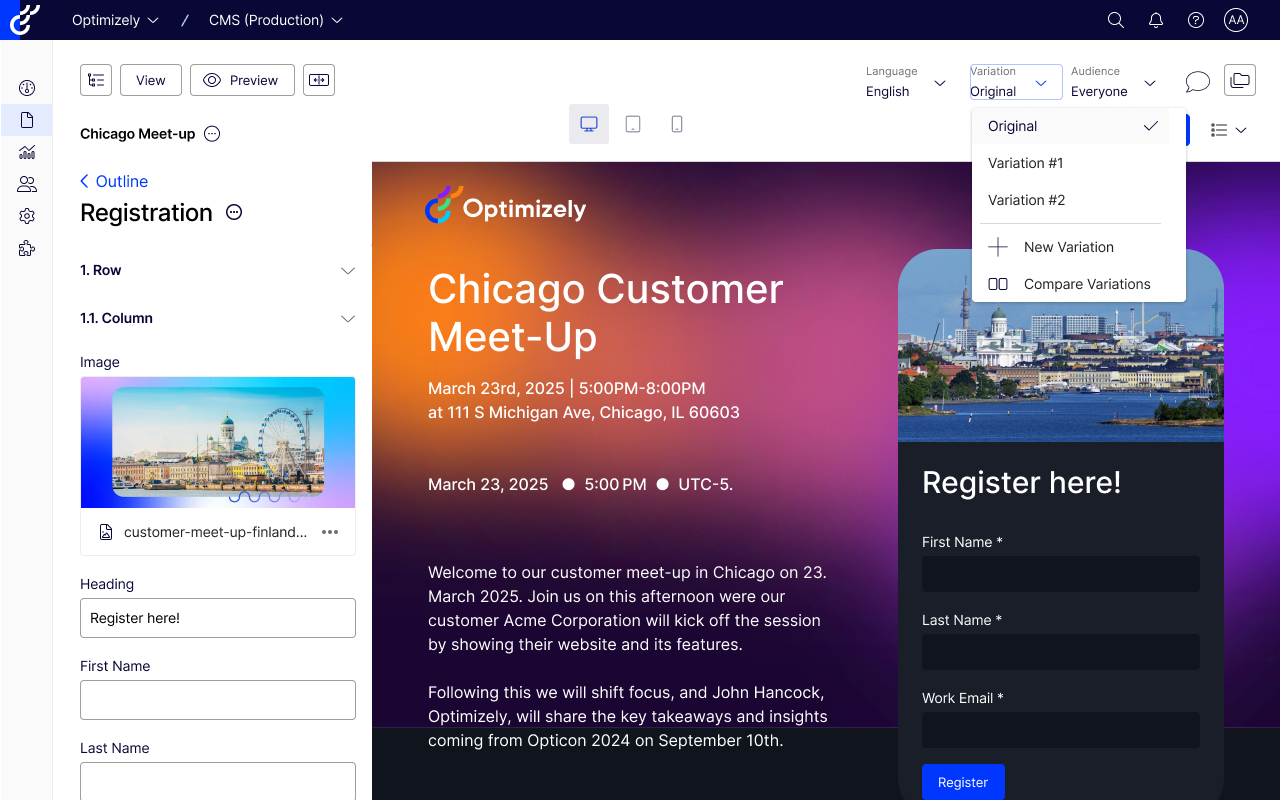
Task: Open the help question mark icon
Action: click(1196, 20)
